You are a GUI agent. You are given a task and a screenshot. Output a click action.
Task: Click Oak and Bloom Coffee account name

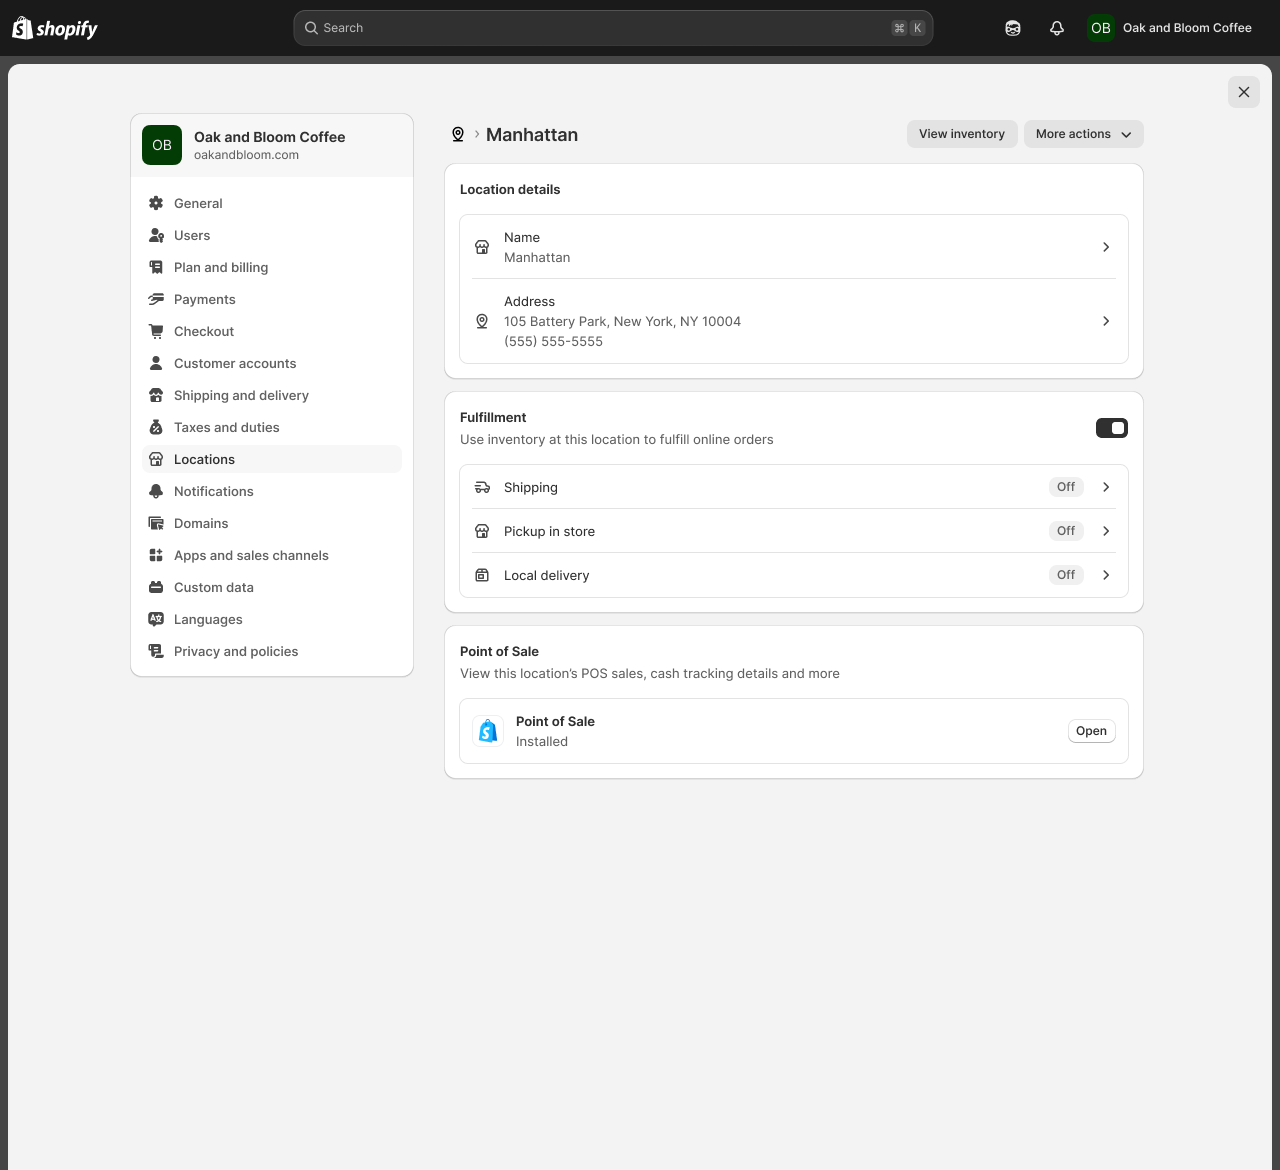1187,28
